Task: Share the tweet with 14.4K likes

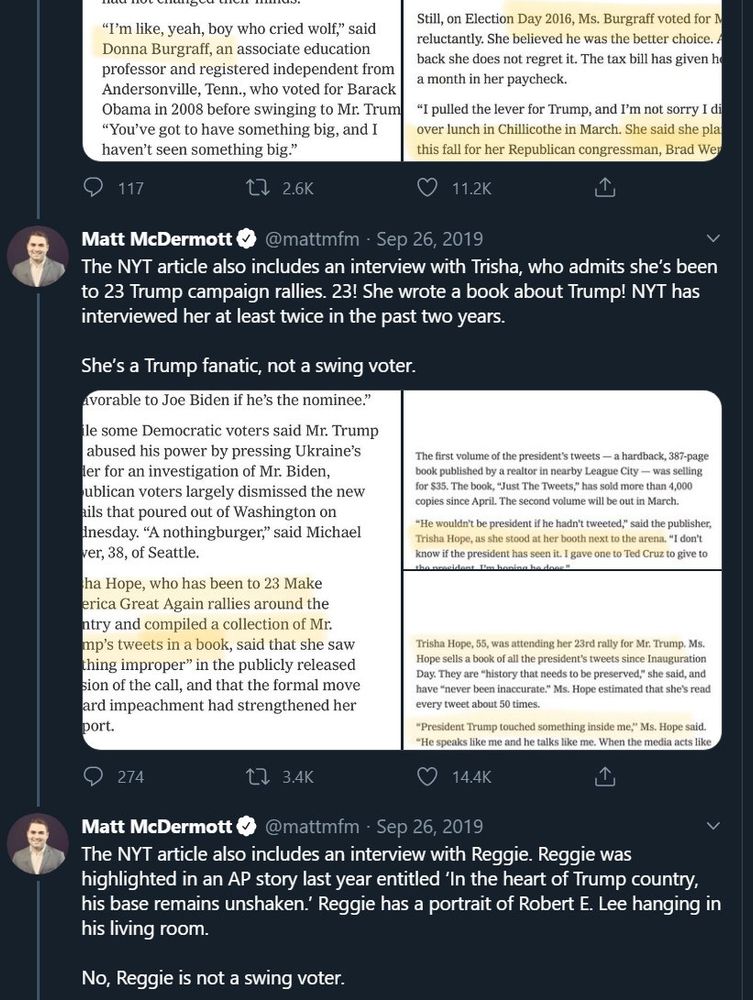Action: pos(604,776)
